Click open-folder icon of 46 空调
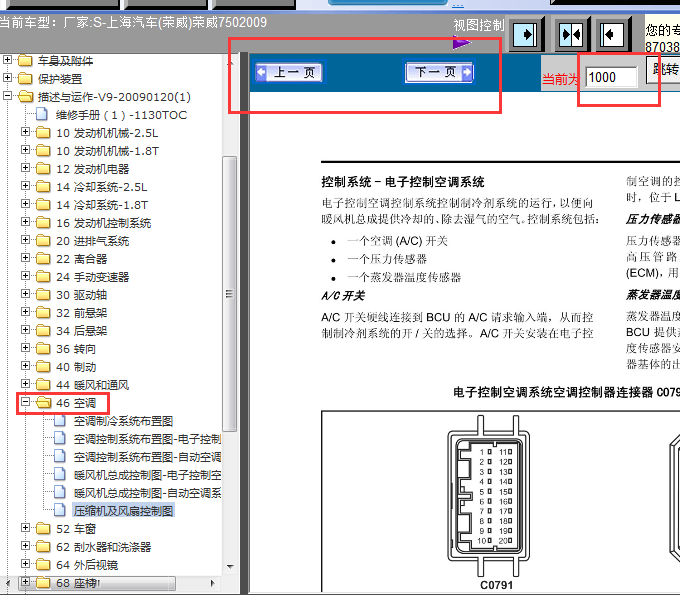 tap(43, 402)
